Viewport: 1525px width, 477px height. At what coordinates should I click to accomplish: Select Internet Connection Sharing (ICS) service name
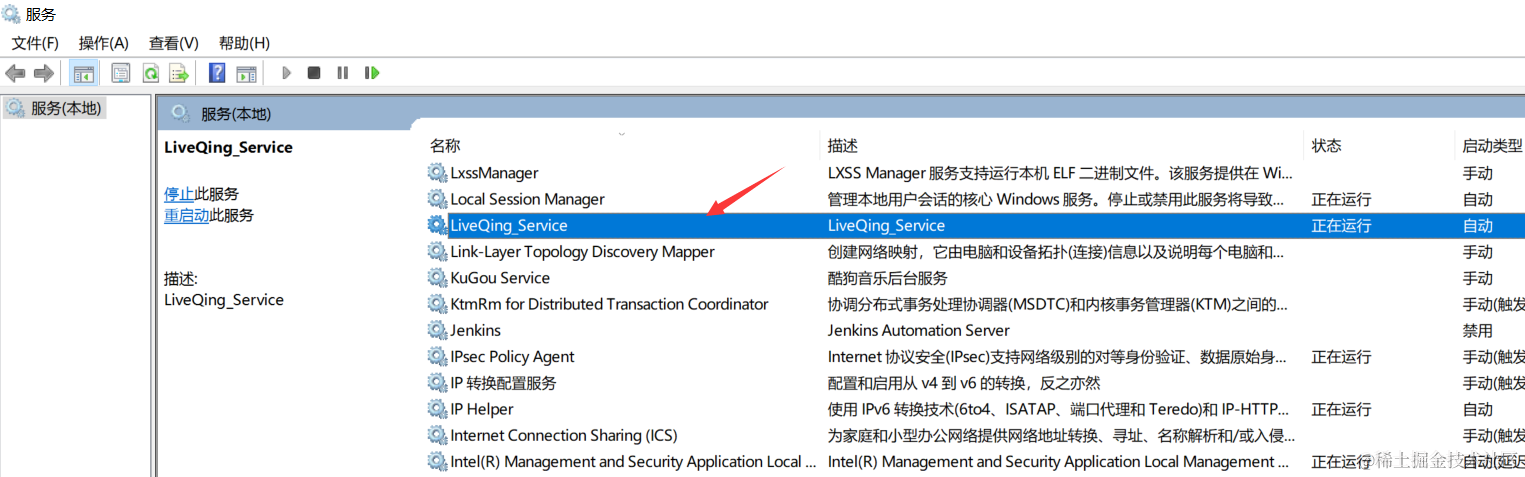tap(563, 435)
